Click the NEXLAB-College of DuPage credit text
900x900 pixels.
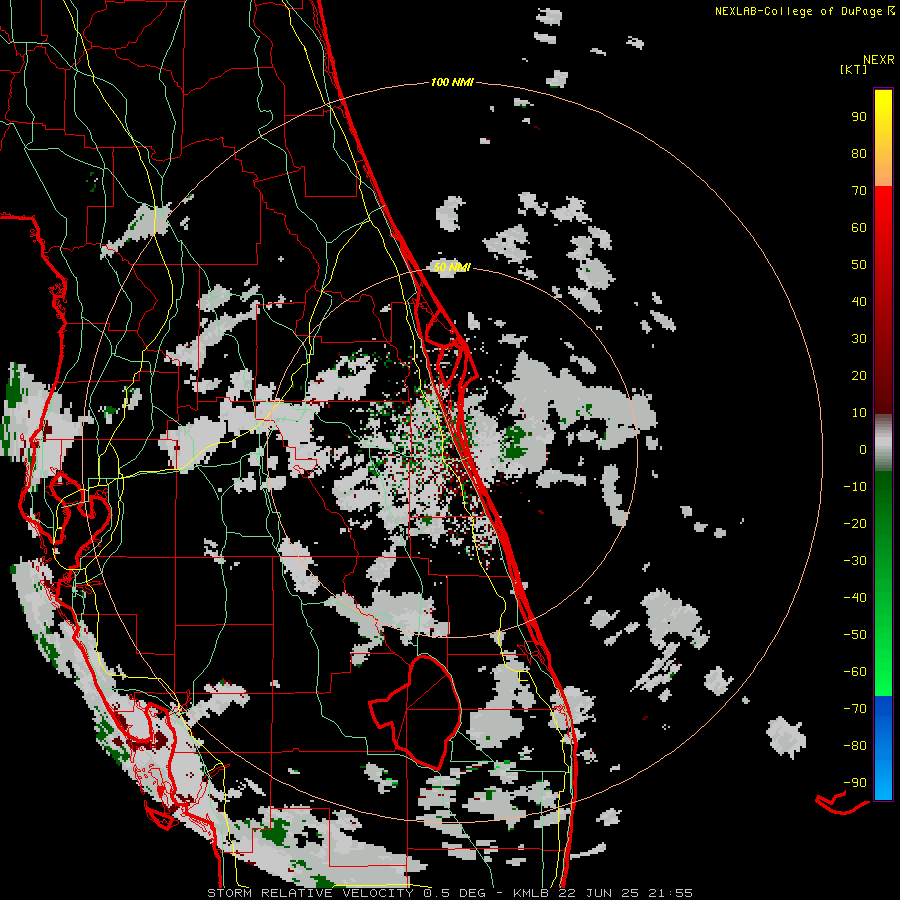click(x=798, y=11)
